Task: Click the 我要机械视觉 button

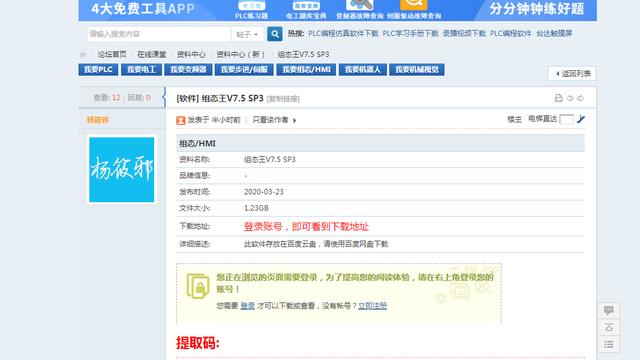Action: 417,69
